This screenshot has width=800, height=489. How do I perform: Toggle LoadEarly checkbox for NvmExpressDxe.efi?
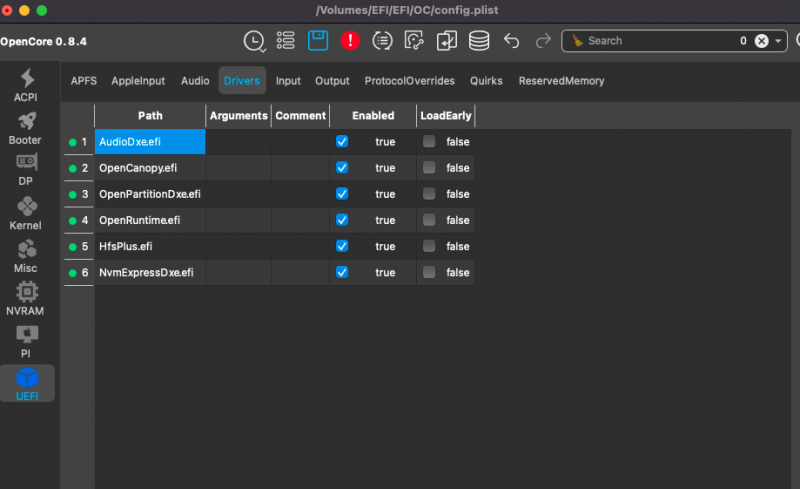coord(429,272)
